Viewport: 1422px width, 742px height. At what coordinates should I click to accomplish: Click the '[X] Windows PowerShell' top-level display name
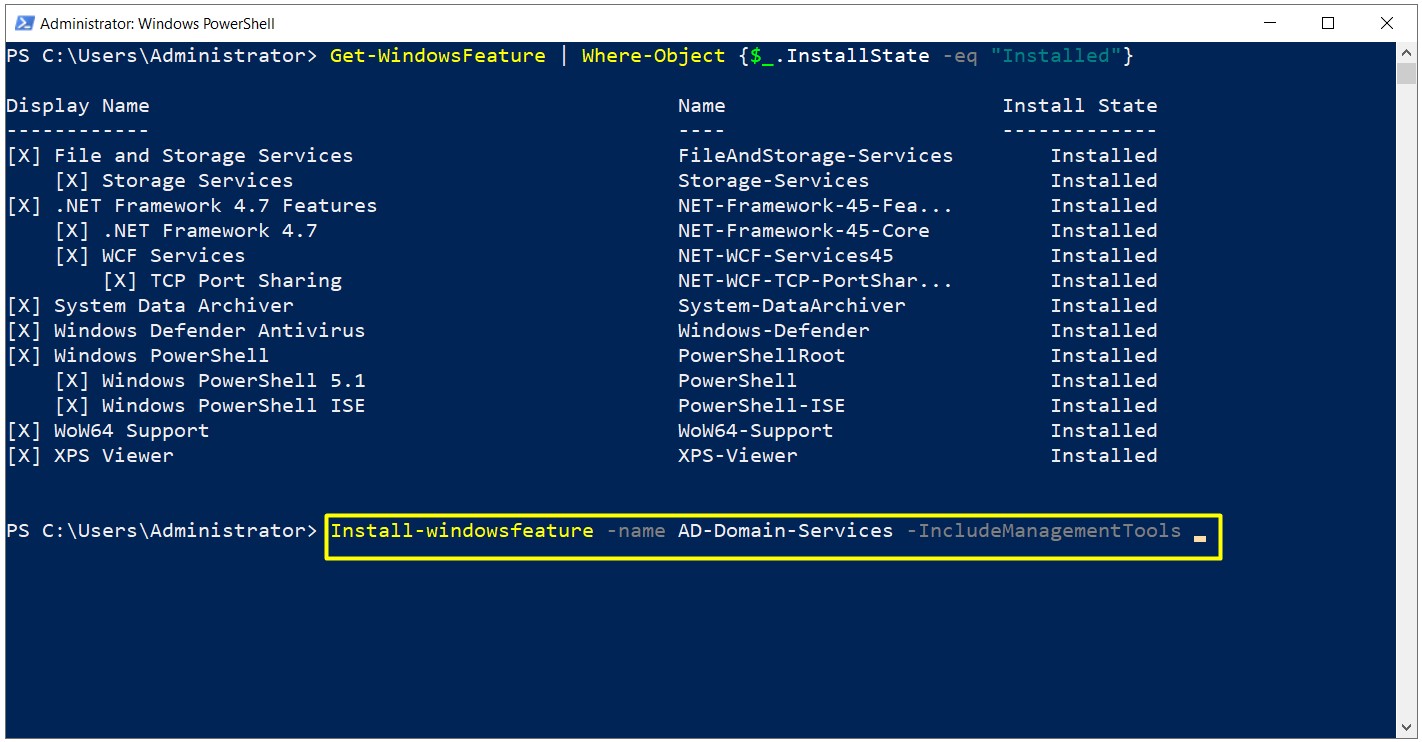point(138,356)
